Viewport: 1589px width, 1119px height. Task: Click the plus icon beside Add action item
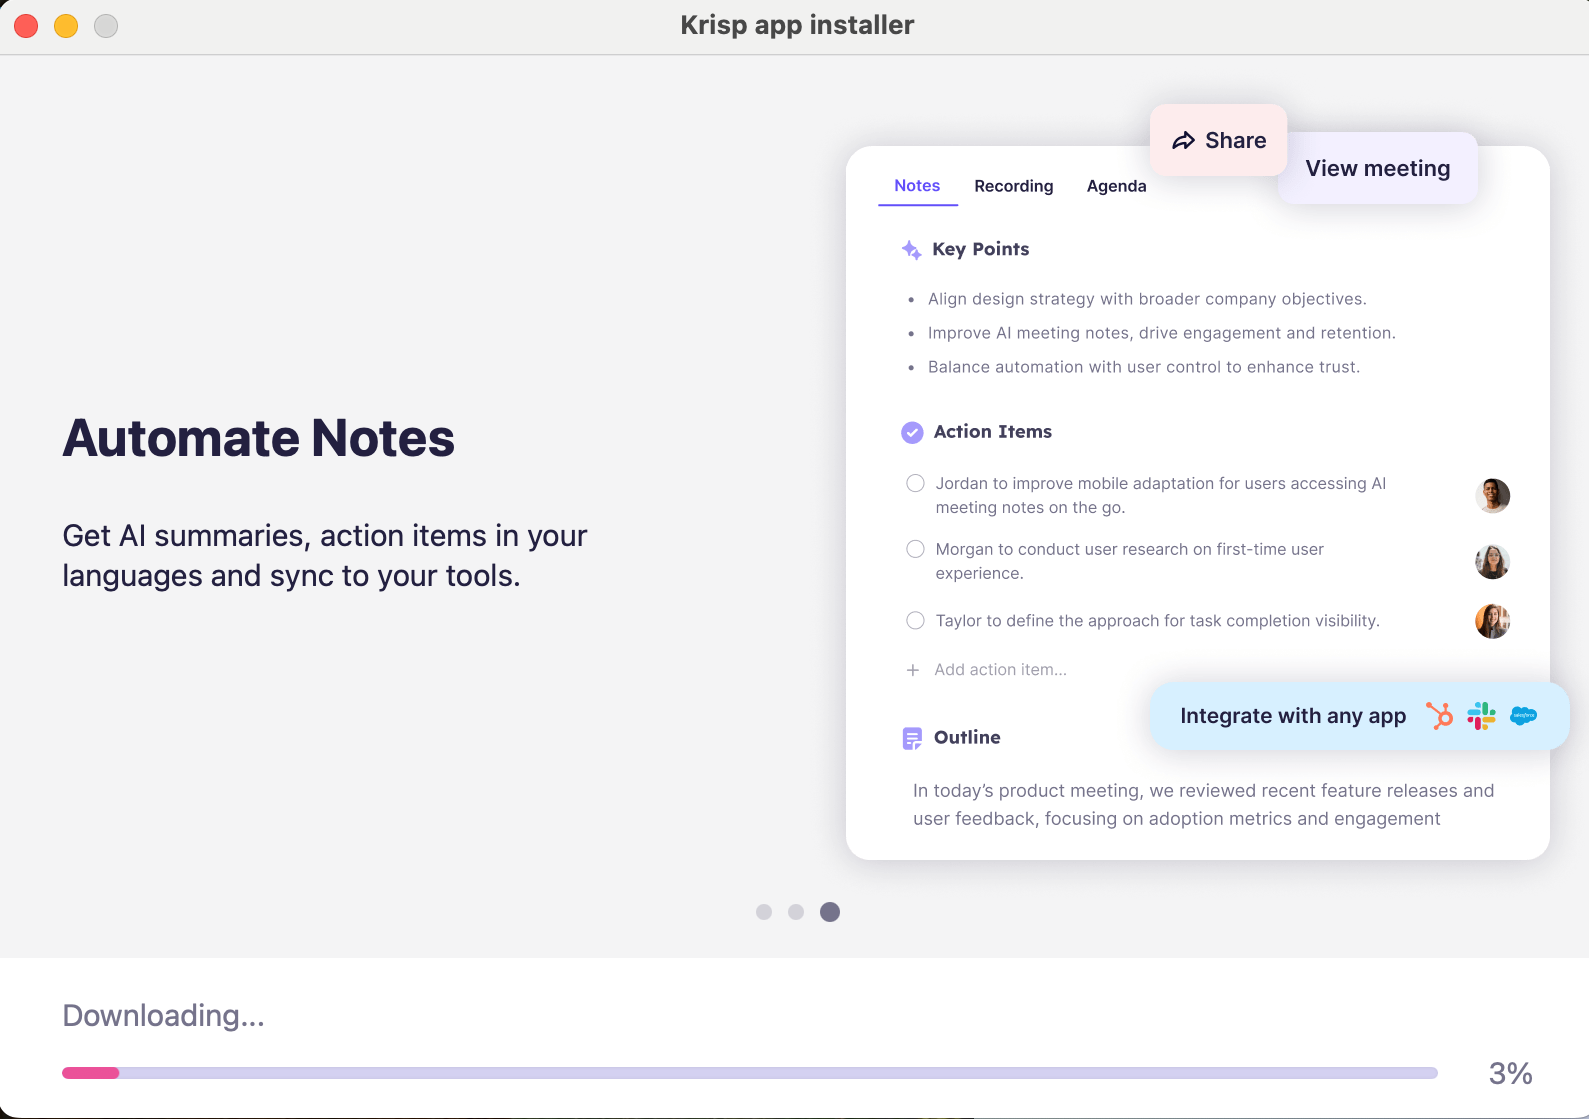tap(912, 670)
